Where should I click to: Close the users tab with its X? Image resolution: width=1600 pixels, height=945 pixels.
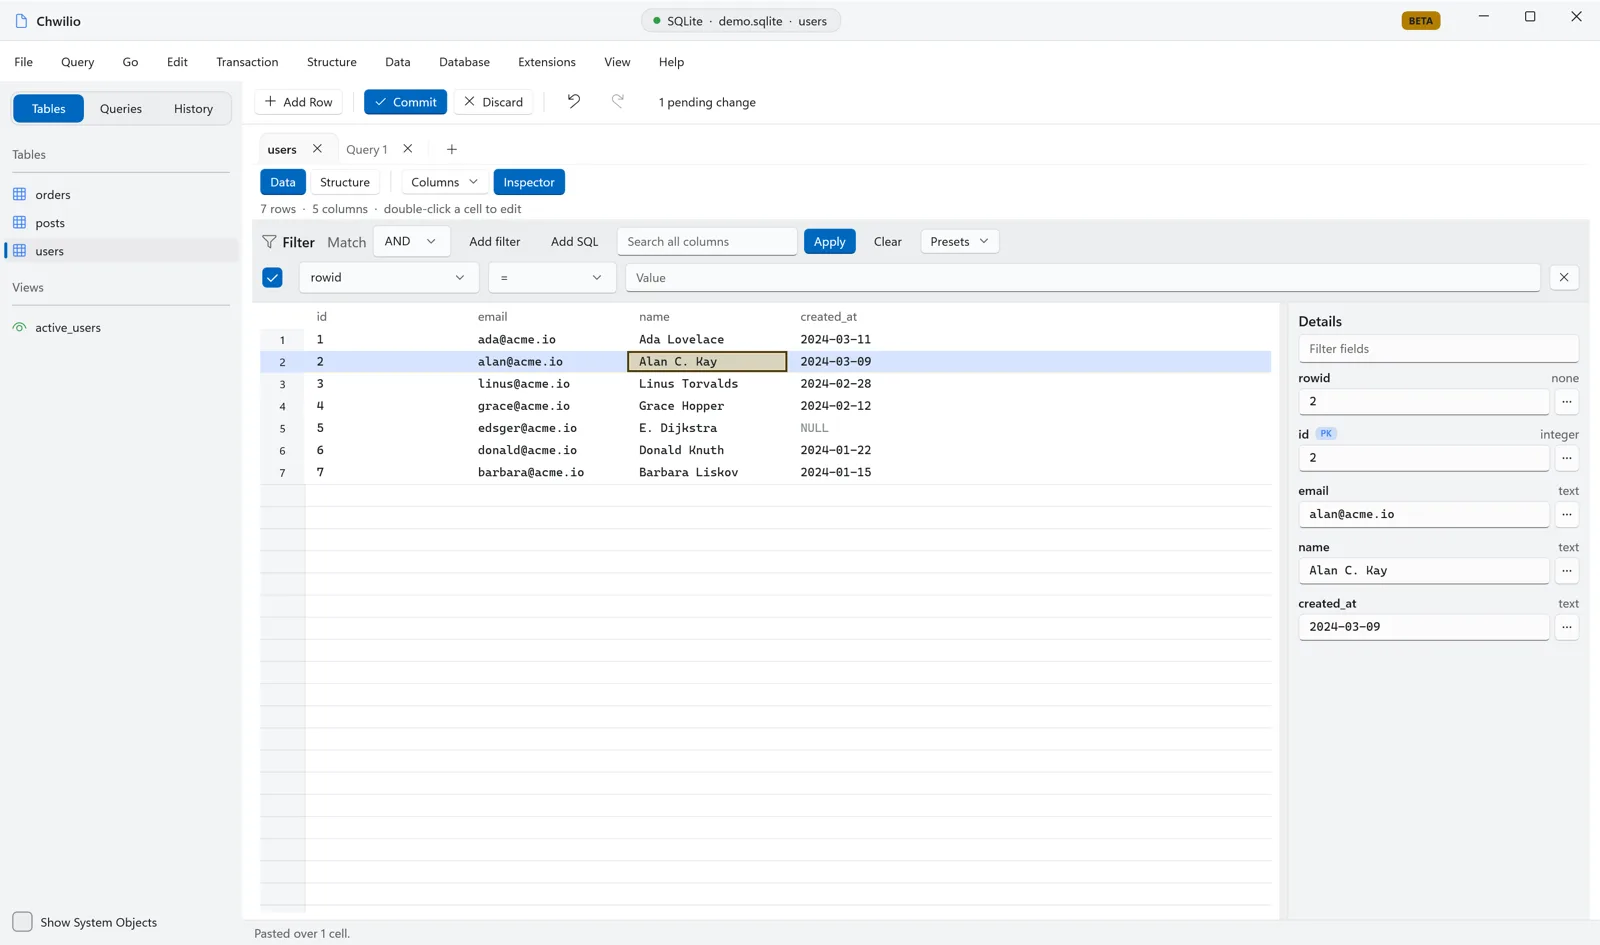coord(317,148)
